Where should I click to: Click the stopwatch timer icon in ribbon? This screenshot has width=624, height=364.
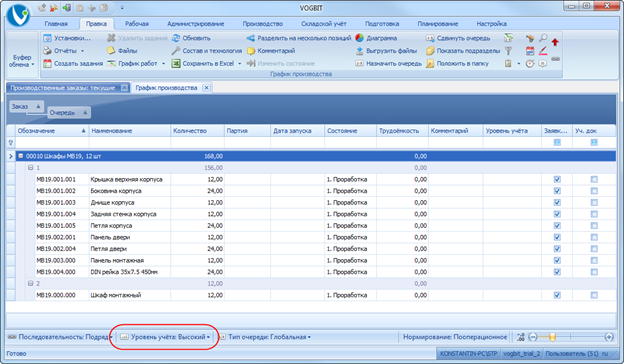(x=530, y=63)
